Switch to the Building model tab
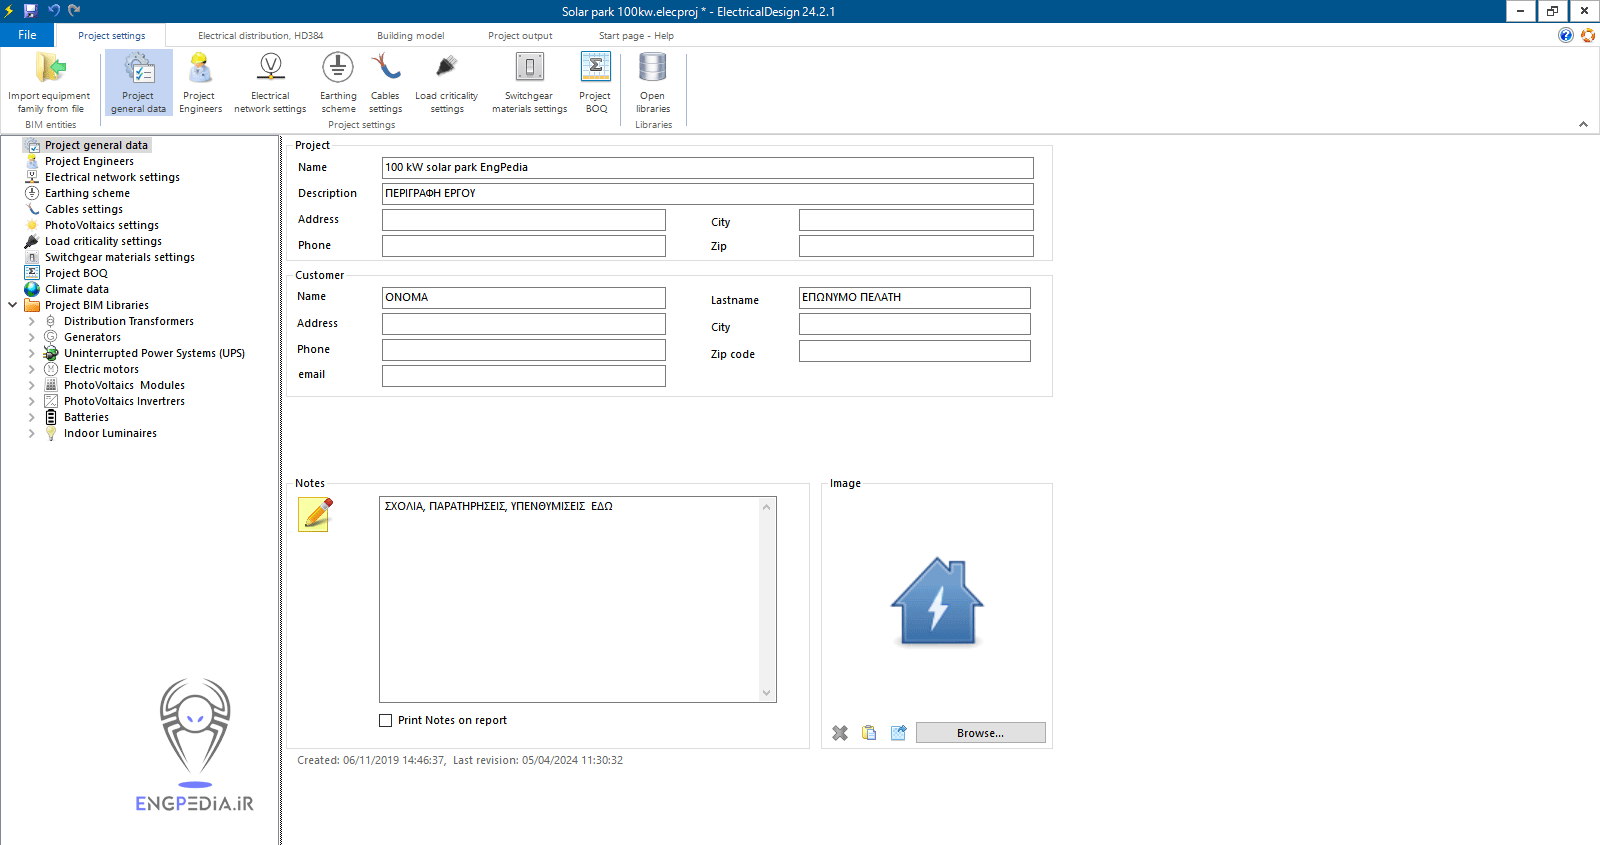Screen dimensions: 1600x845 click(x=410, y=36)
